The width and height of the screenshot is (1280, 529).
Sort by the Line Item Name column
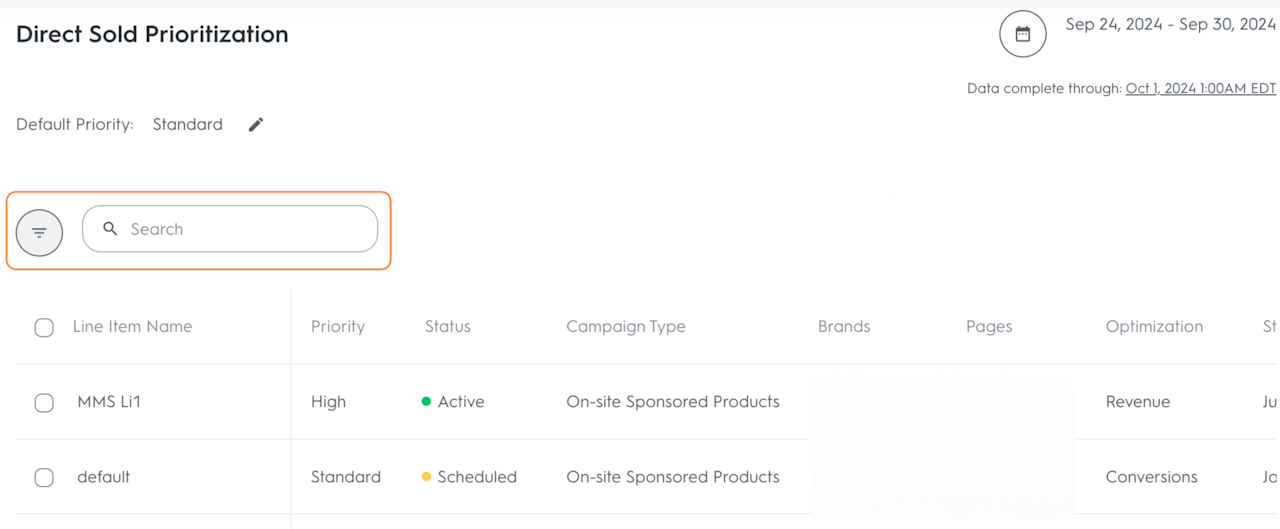tap(132, 327)
